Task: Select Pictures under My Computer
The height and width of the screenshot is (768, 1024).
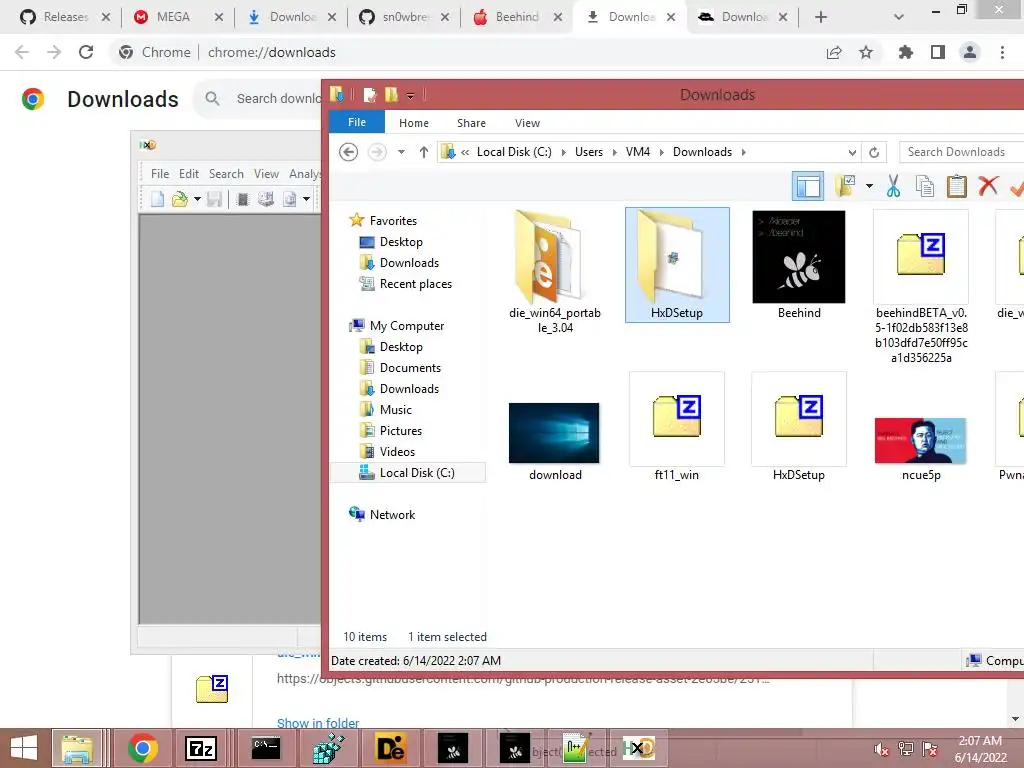Action: (400, 430)
